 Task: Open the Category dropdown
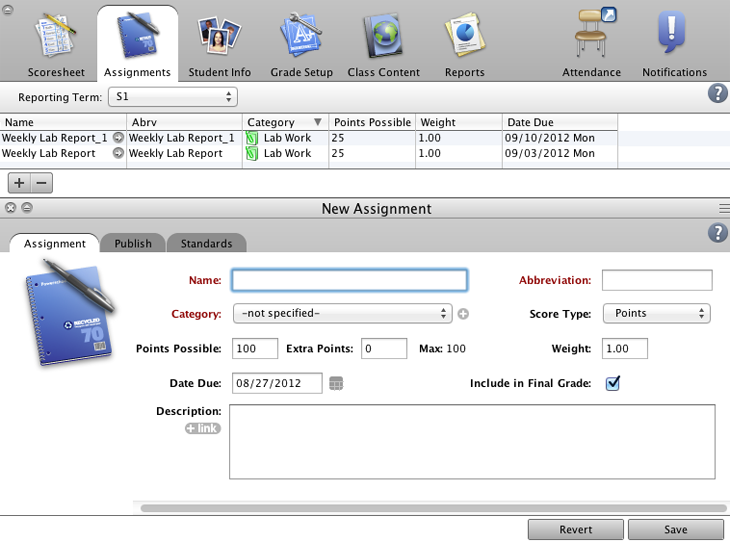342,314
